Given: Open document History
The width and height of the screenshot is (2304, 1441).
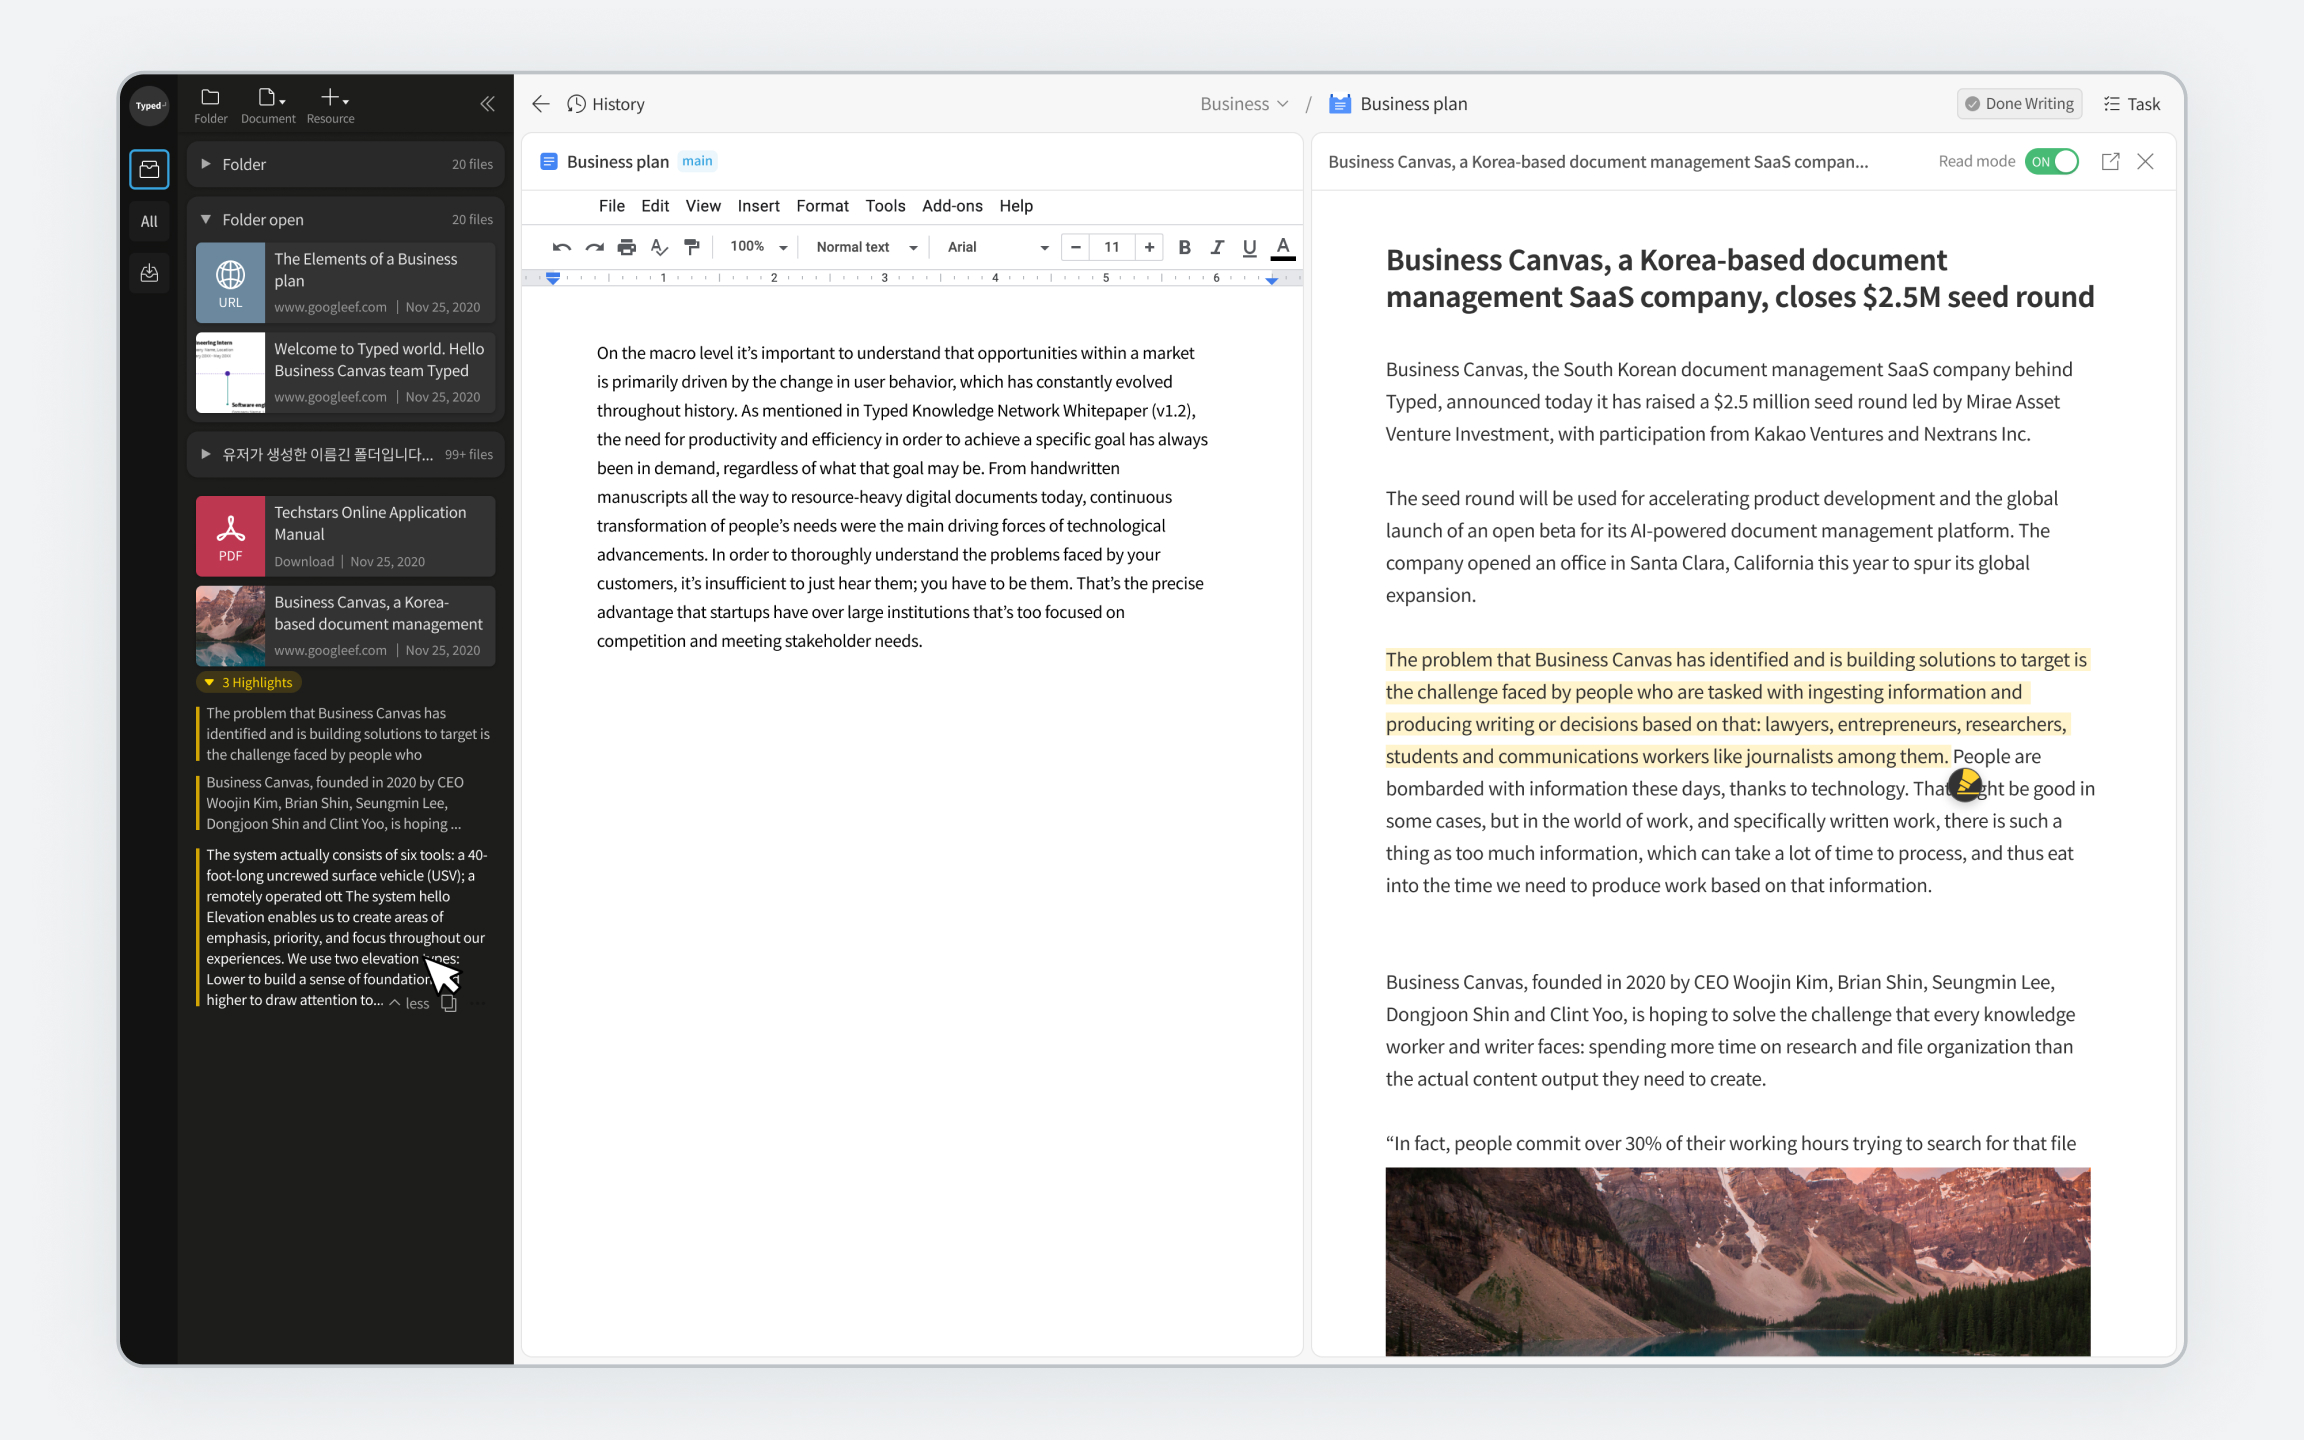Looking at the screenshot, I should click(606, 104).
